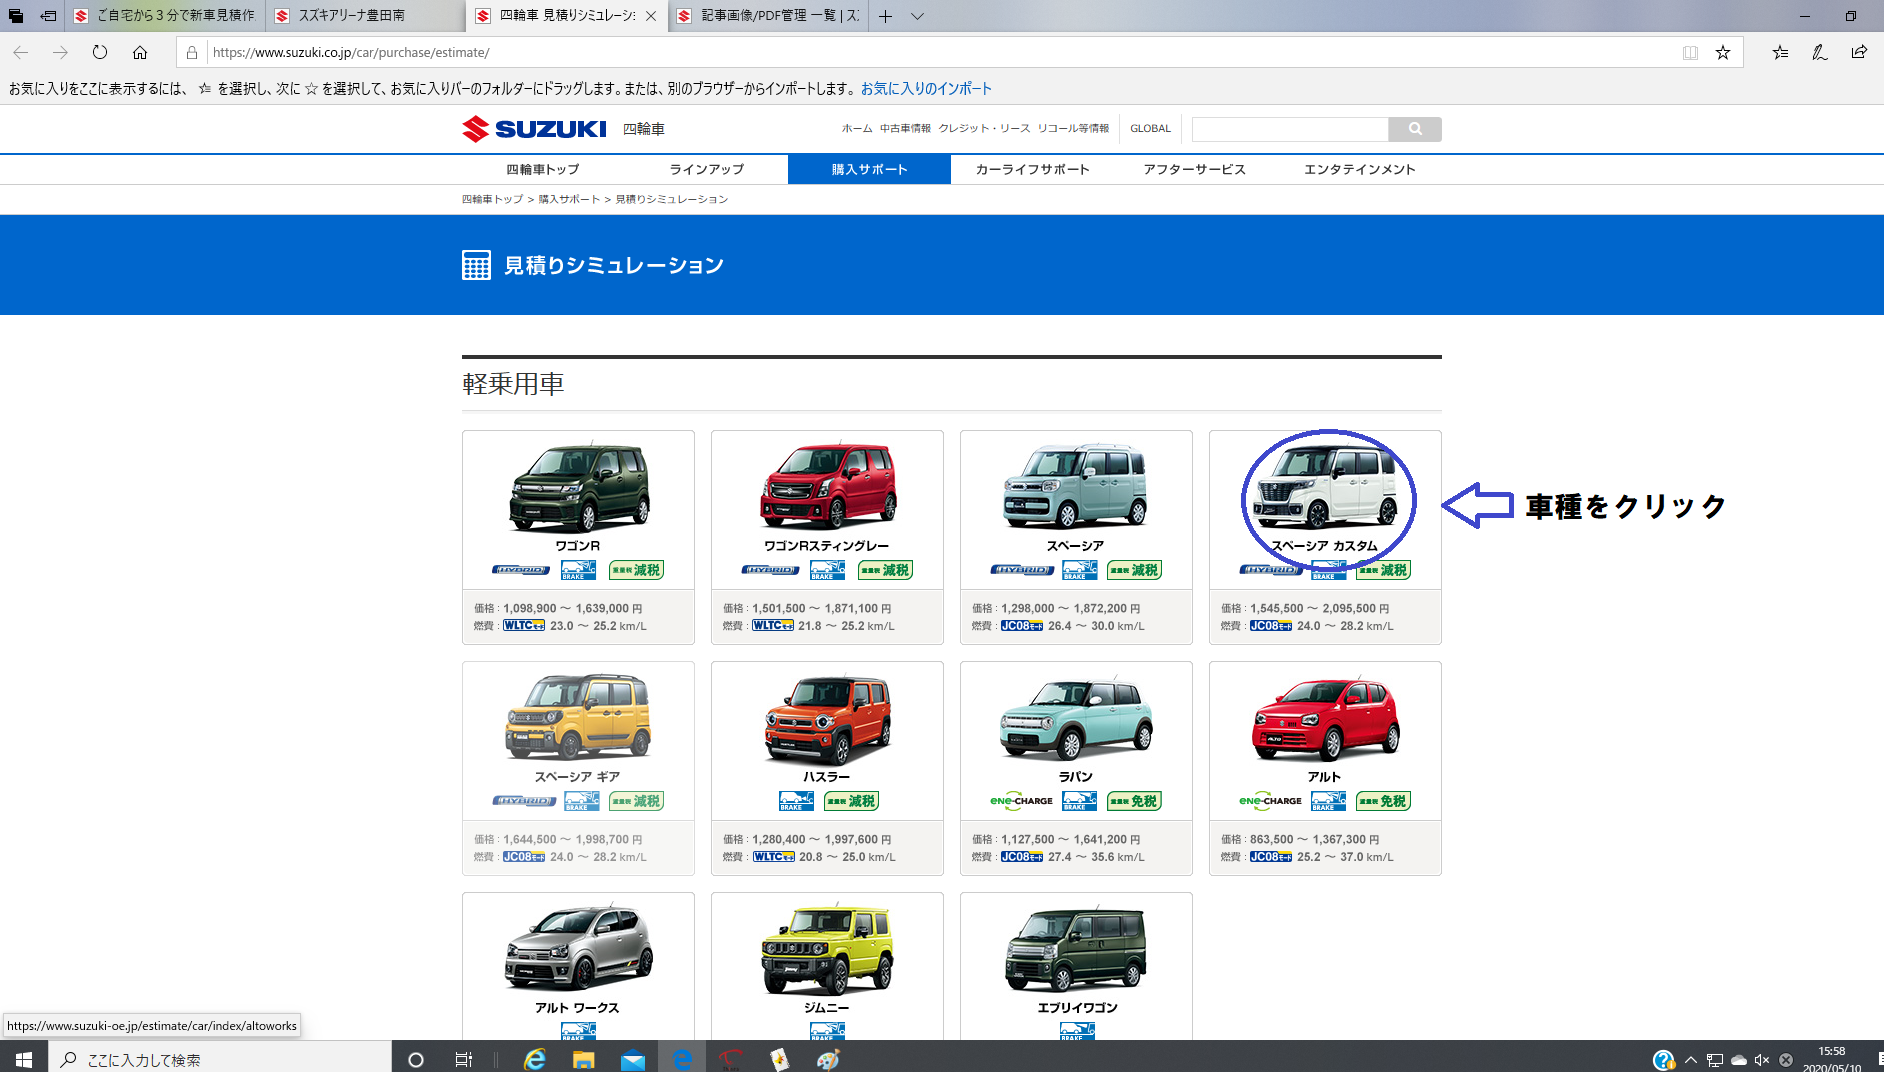Click the リコール等情報 header link

(x=1073, y=128)
